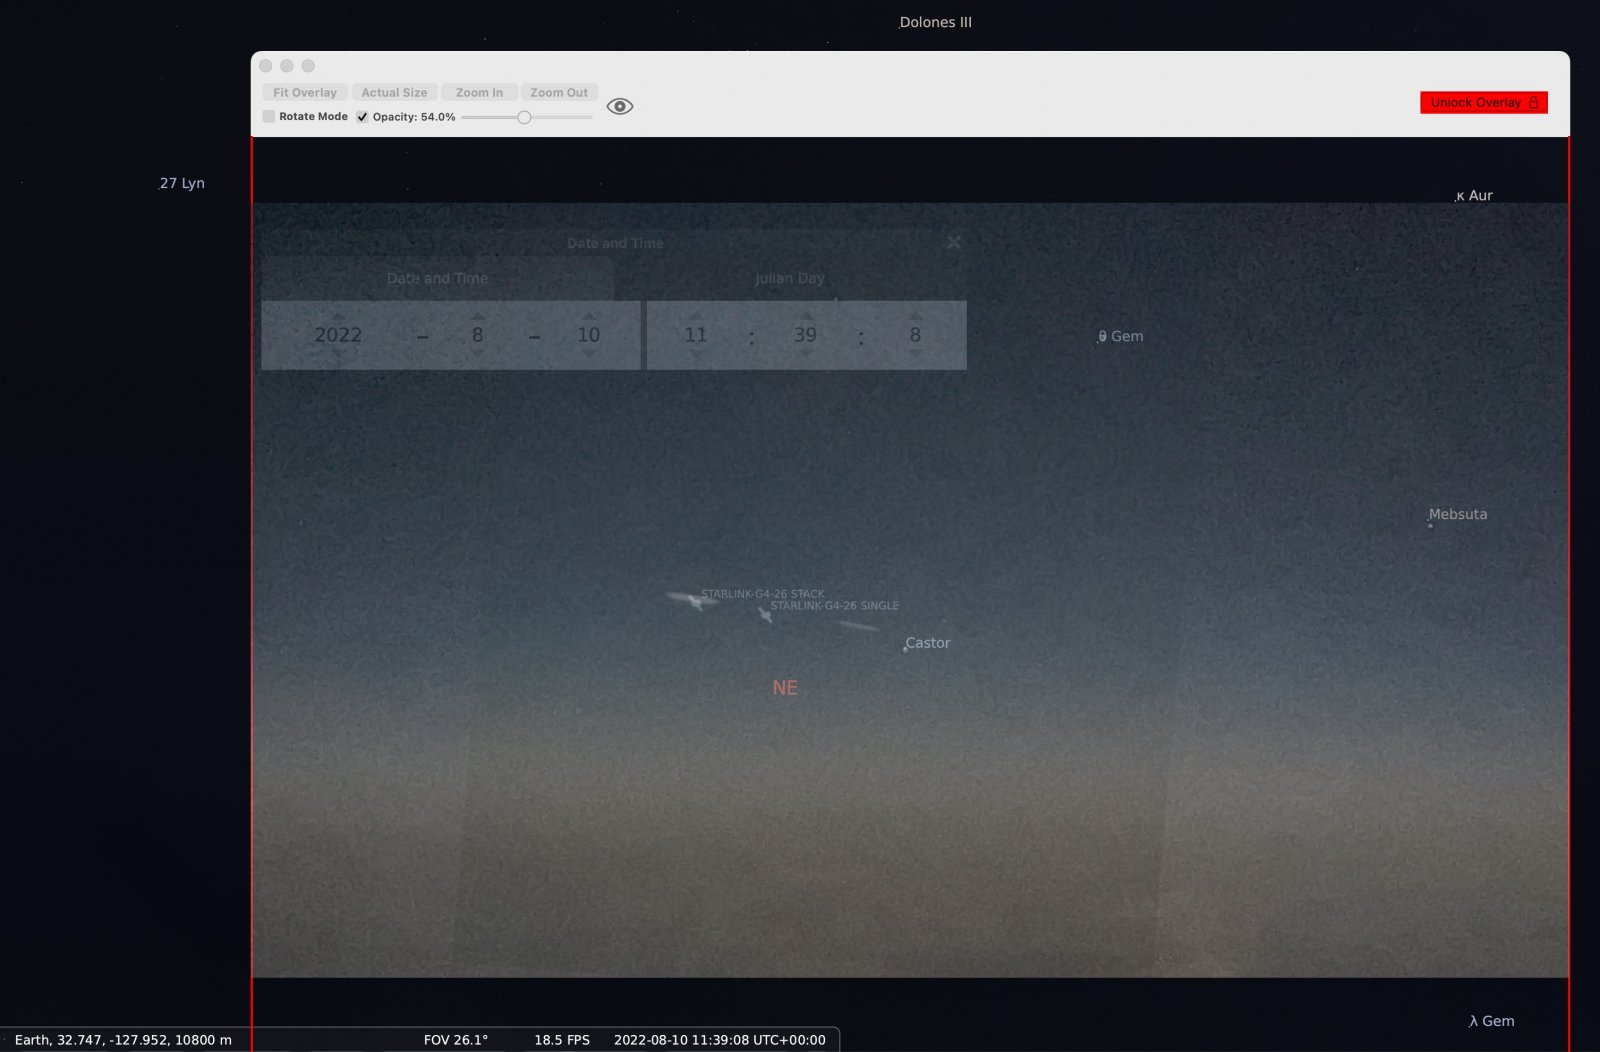Switch to the Julian Day tab
This screenshot has height=1052, width=1600.
tap(789, 278)
